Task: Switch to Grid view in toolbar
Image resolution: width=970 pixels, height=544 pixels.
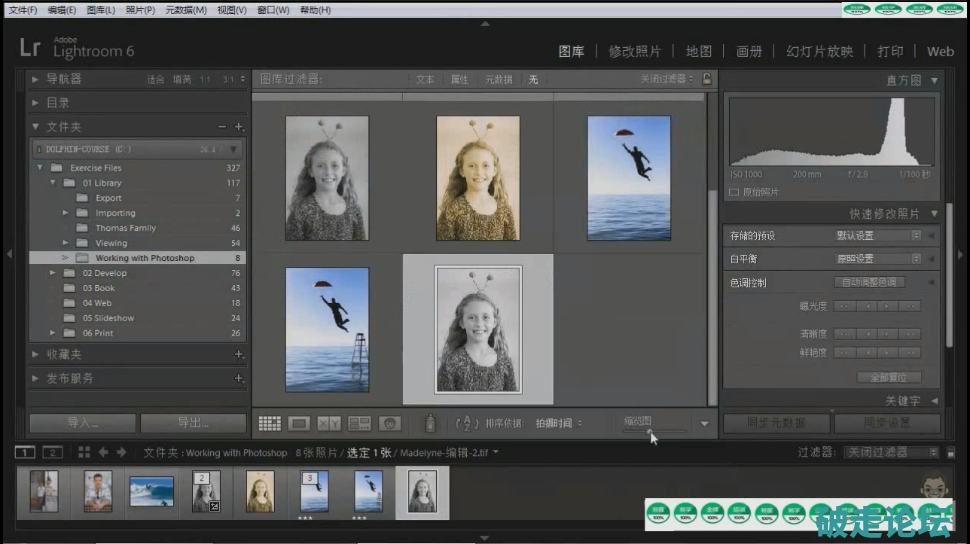Action: pyautogui.click(x=269, y=423)
